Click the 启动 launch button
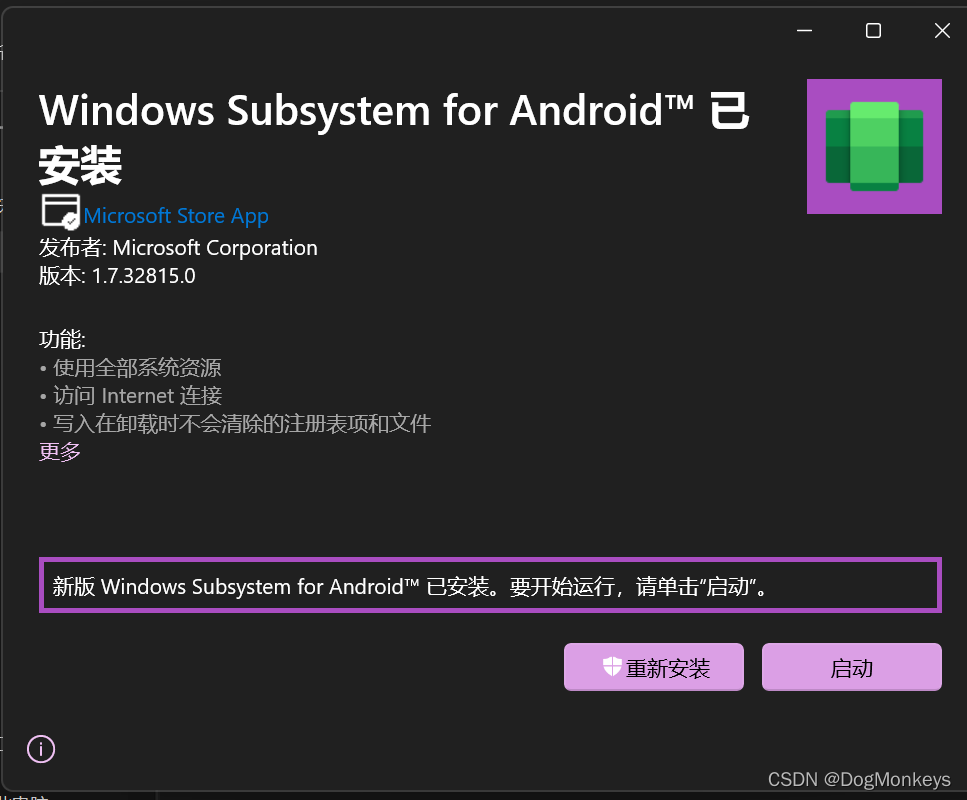967x800 pixels. click(852, 667)
